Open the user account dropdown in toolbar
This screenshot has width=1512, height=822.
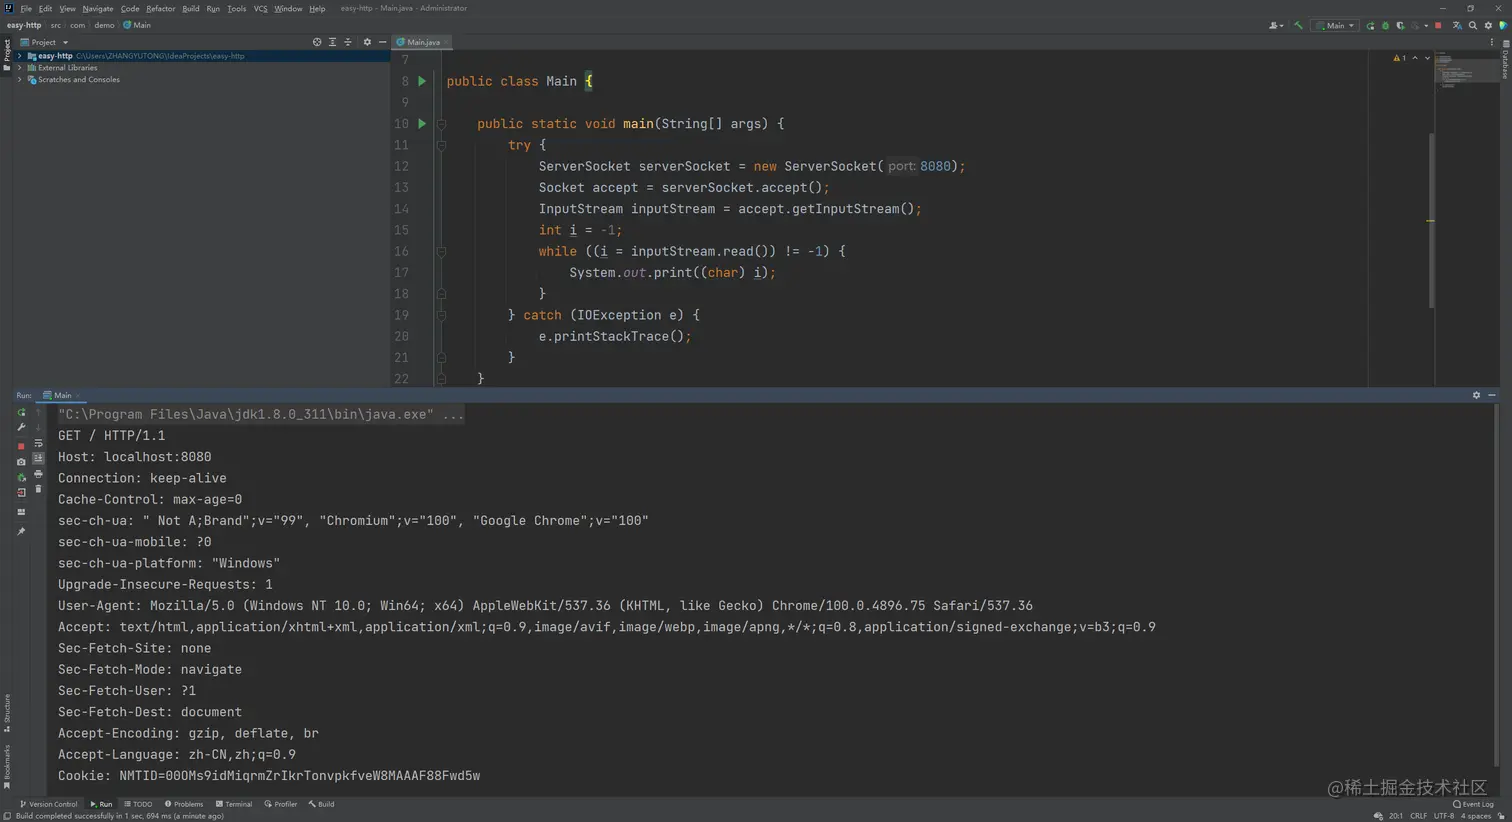click(x=1276, y=26)
